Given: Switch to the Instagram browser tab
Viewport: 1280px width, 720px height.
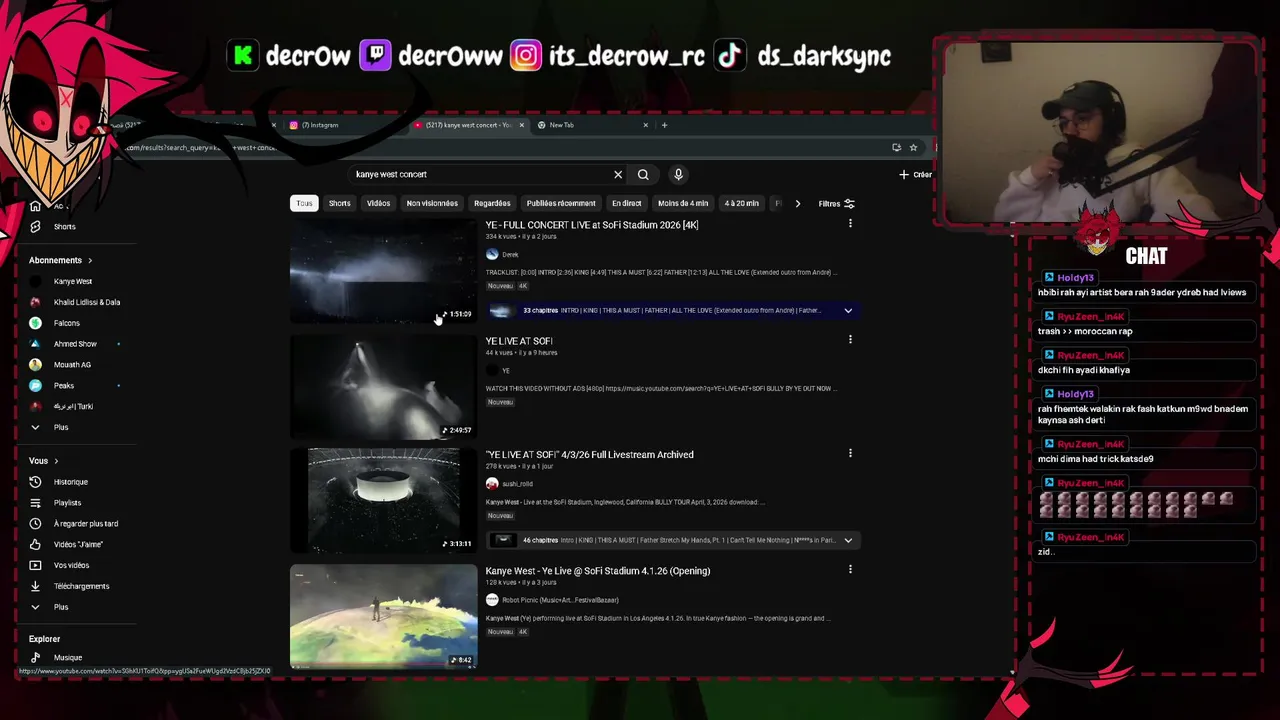Looking at the screenshot, I should tap(340, 125).
